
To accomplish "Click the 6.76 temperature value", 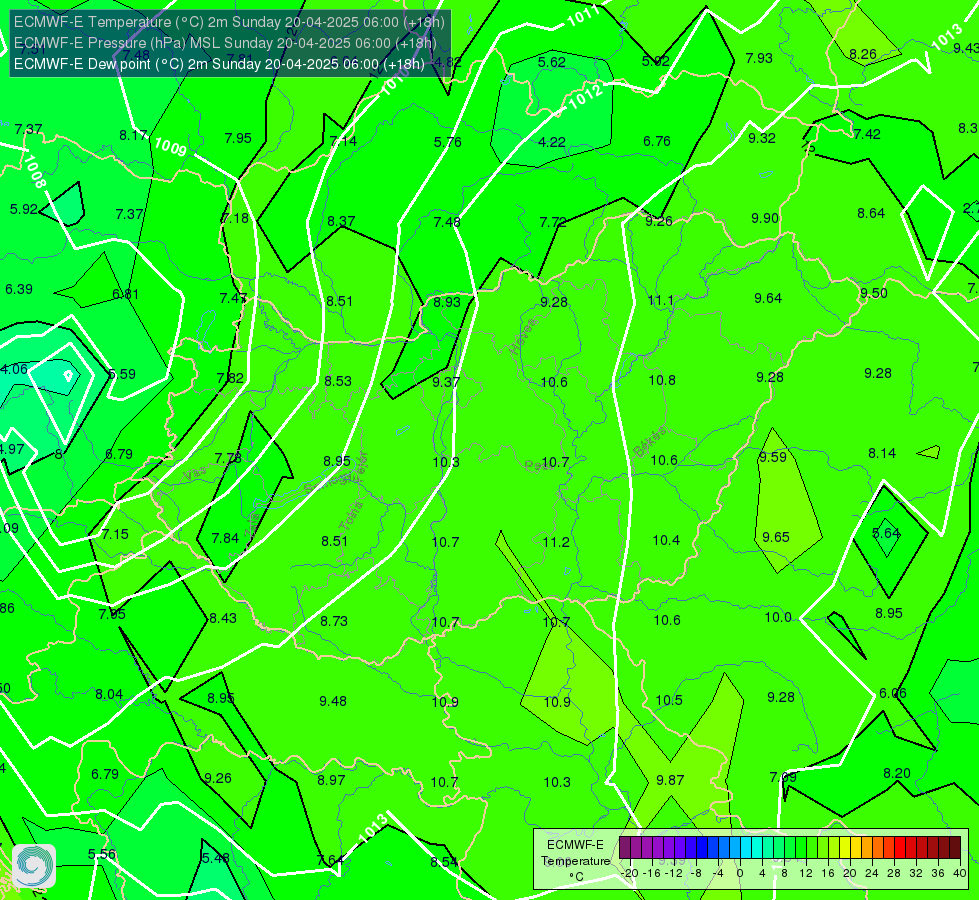I will [657, 141].
